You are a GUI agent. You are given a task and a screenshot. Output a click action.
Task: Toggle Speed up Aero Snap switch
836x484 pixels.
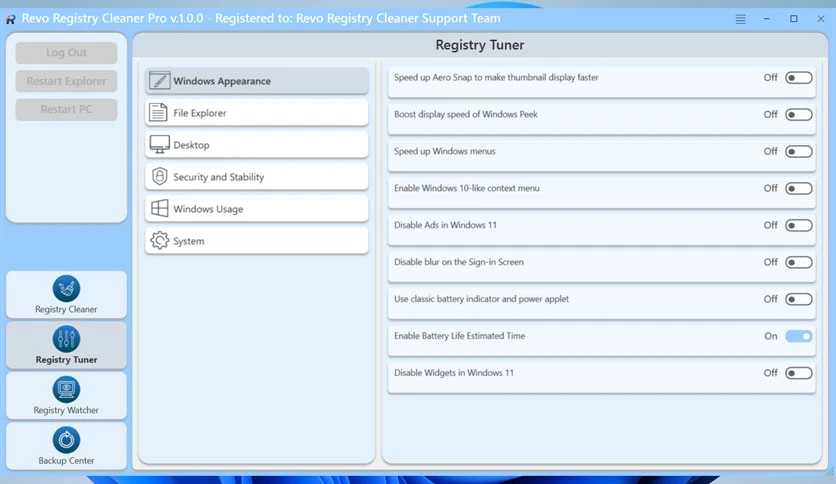[x=799, y=78]
